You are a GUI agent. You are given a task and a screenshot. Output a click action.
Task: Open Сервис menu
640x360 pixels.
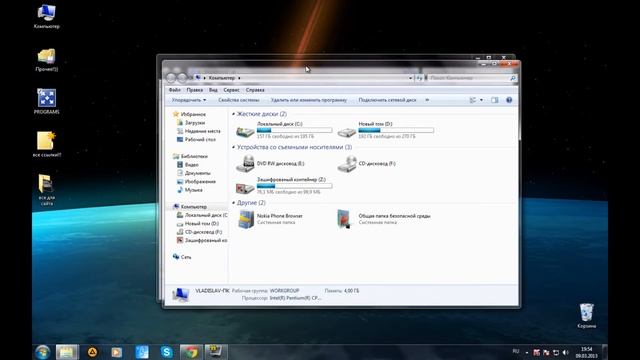click(231, 90)
